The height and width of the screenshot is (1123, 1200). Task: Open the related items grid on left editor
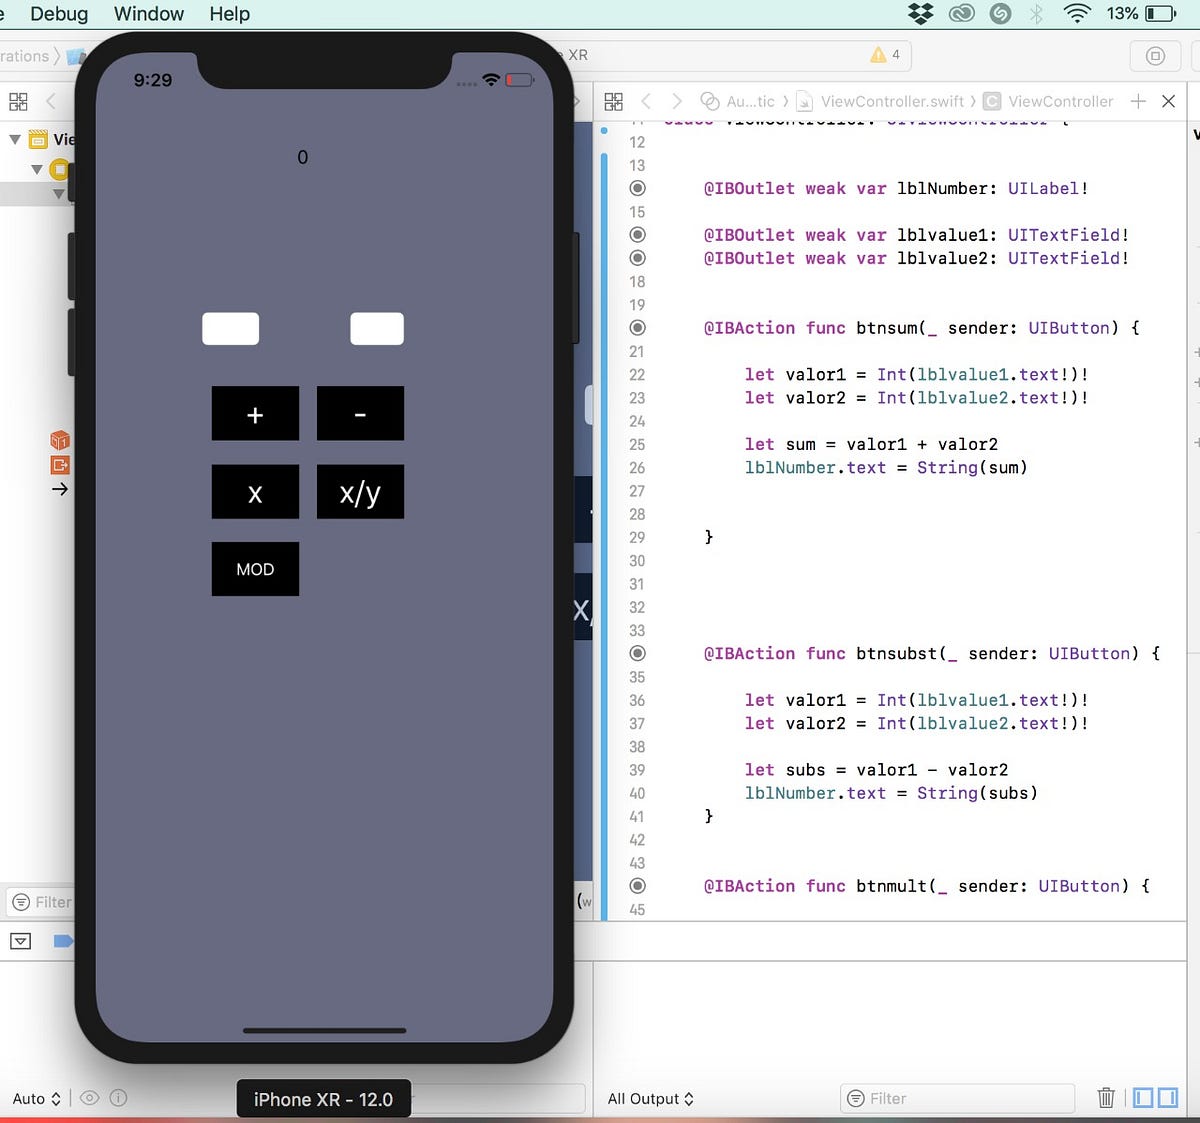tap(18, 101)
